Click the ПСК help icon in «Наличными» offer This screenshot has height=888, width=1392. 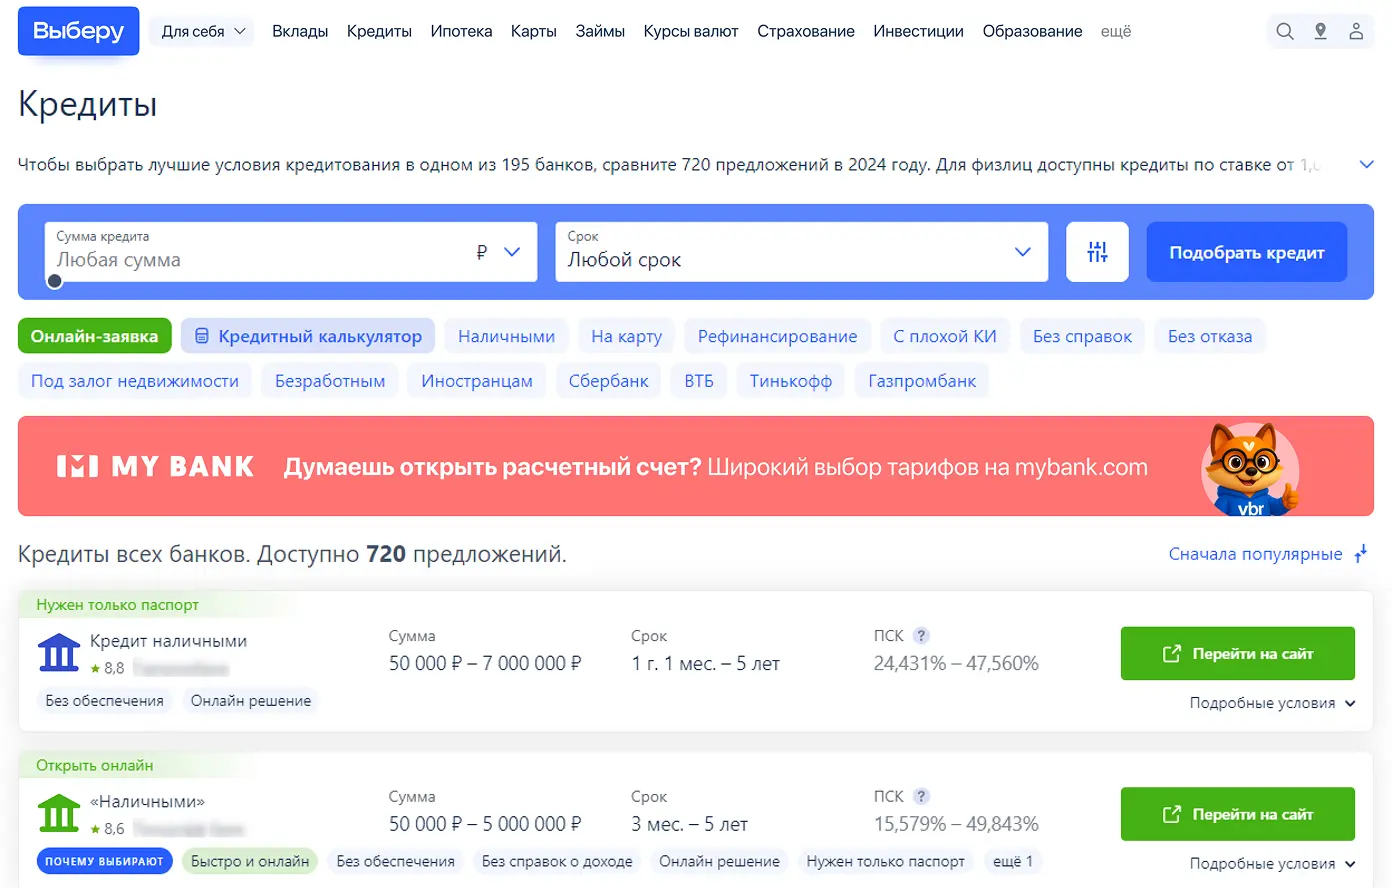coord(921,797)
